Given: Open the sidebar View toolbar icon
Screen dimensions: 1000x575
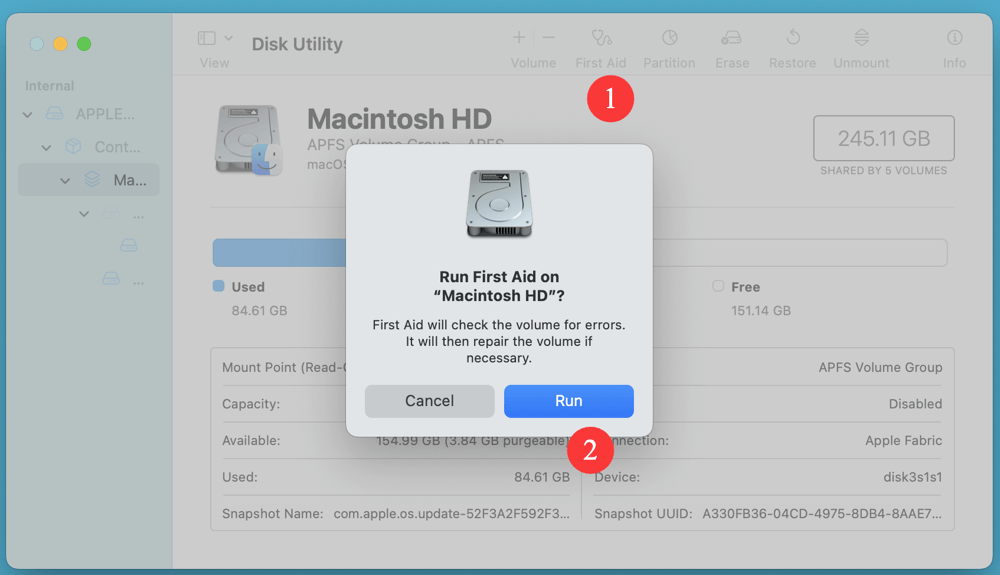Looking at the screenshot, I should pyautogui.click(x=207, y=38).
